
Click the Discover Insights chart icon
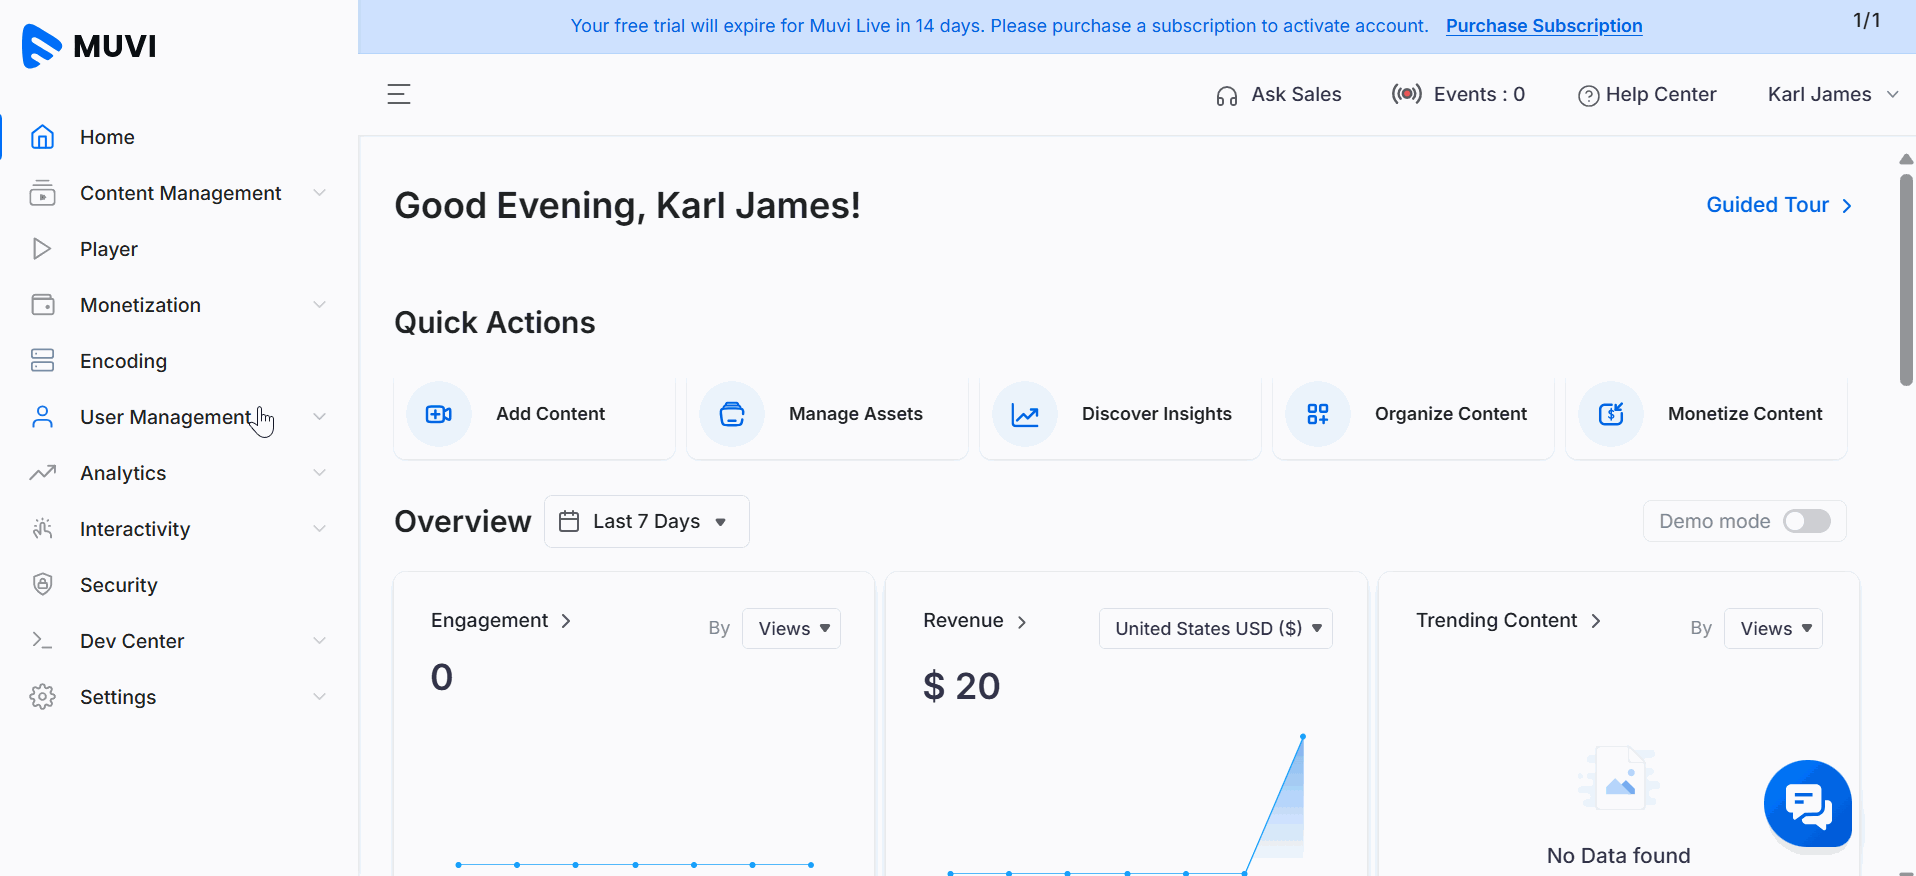pos(1025,414)
